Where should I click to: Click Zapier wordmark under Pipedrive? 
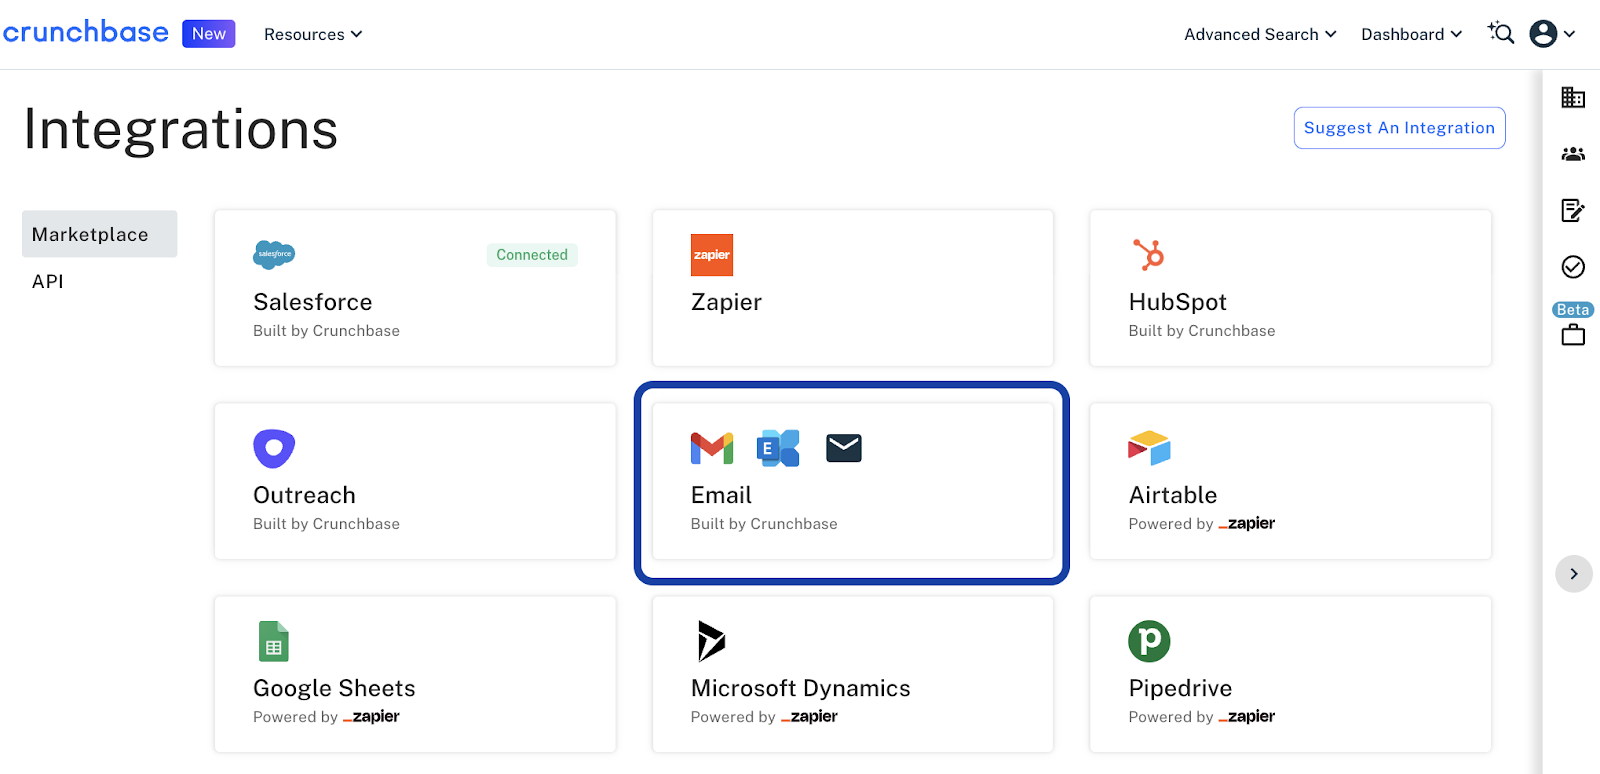click(x=1247, y=716)
